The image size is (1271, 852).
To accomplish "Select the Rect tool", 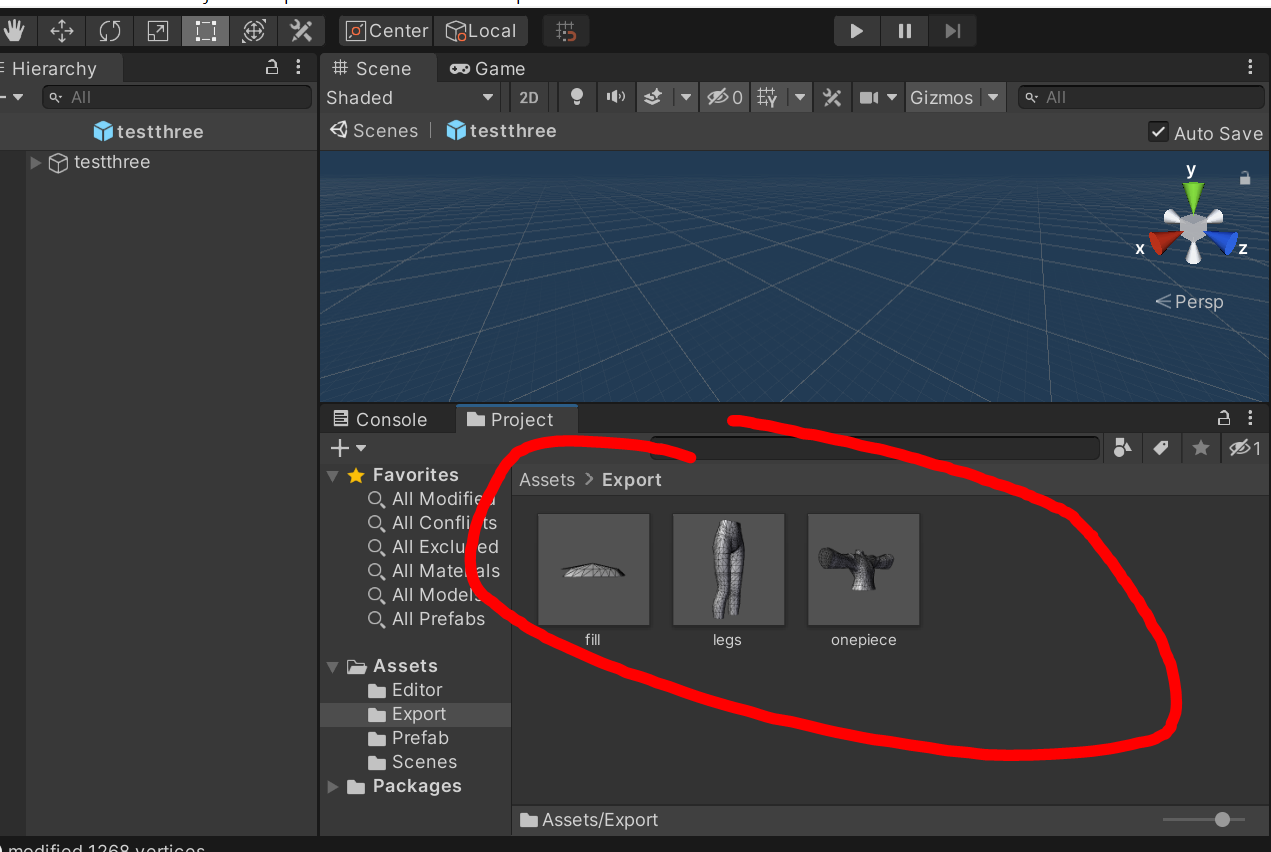I will click(205, 31).
